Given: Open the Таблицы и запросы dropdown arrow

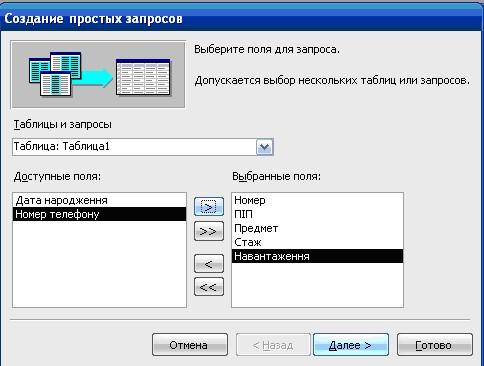Looking at the screenshot, I should [x=265, y=147].
